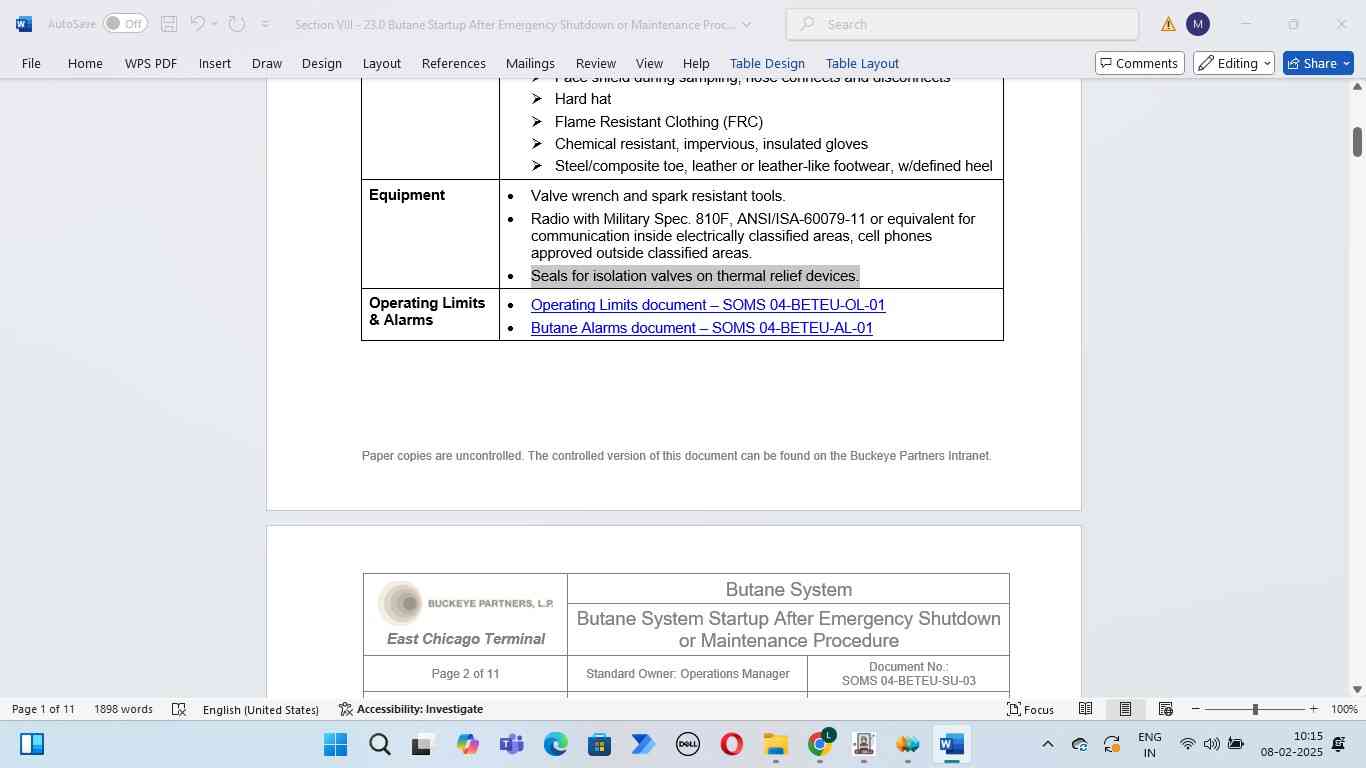Click in the Search box

tap(960, 24)
